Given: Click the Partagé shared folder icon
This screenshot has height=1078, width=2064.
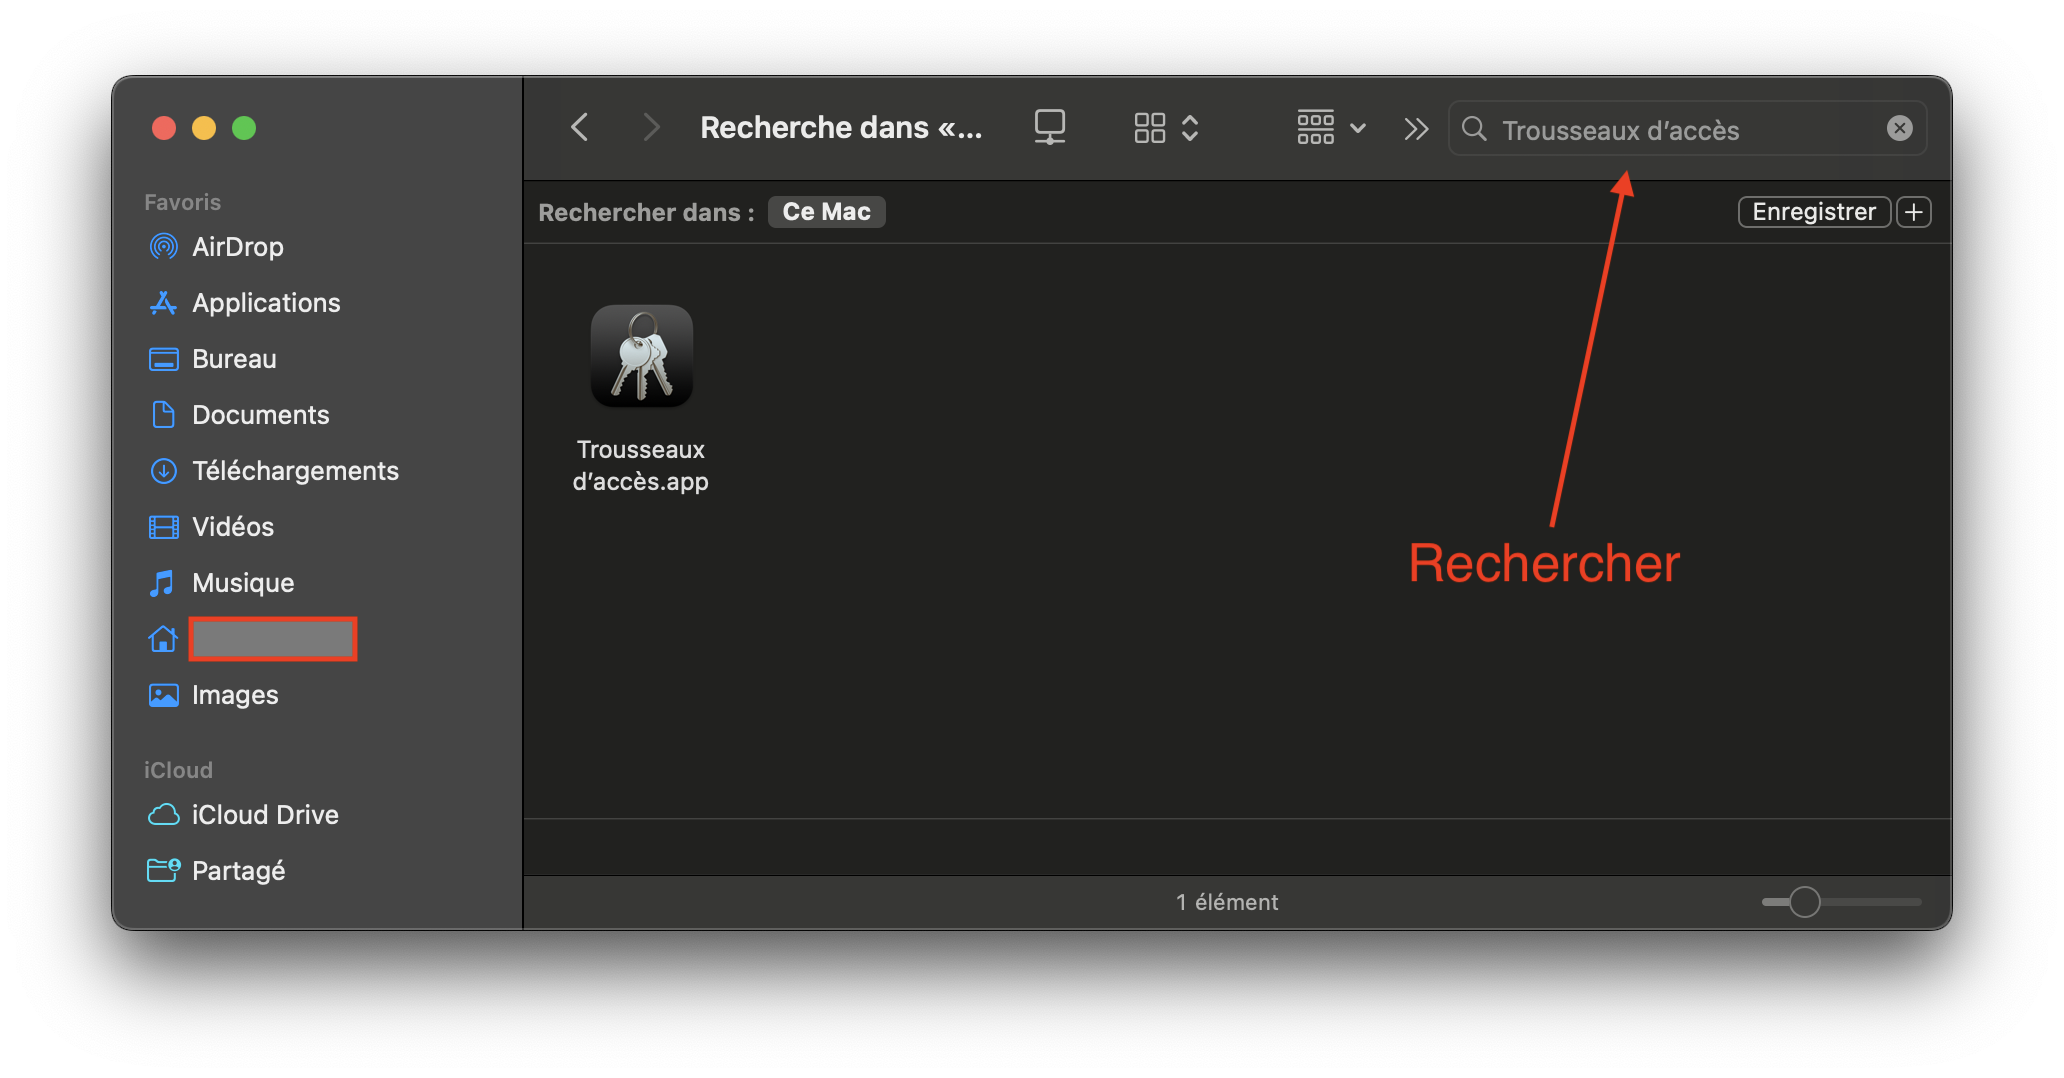Looking at the screenshot, I should point(163,870).
